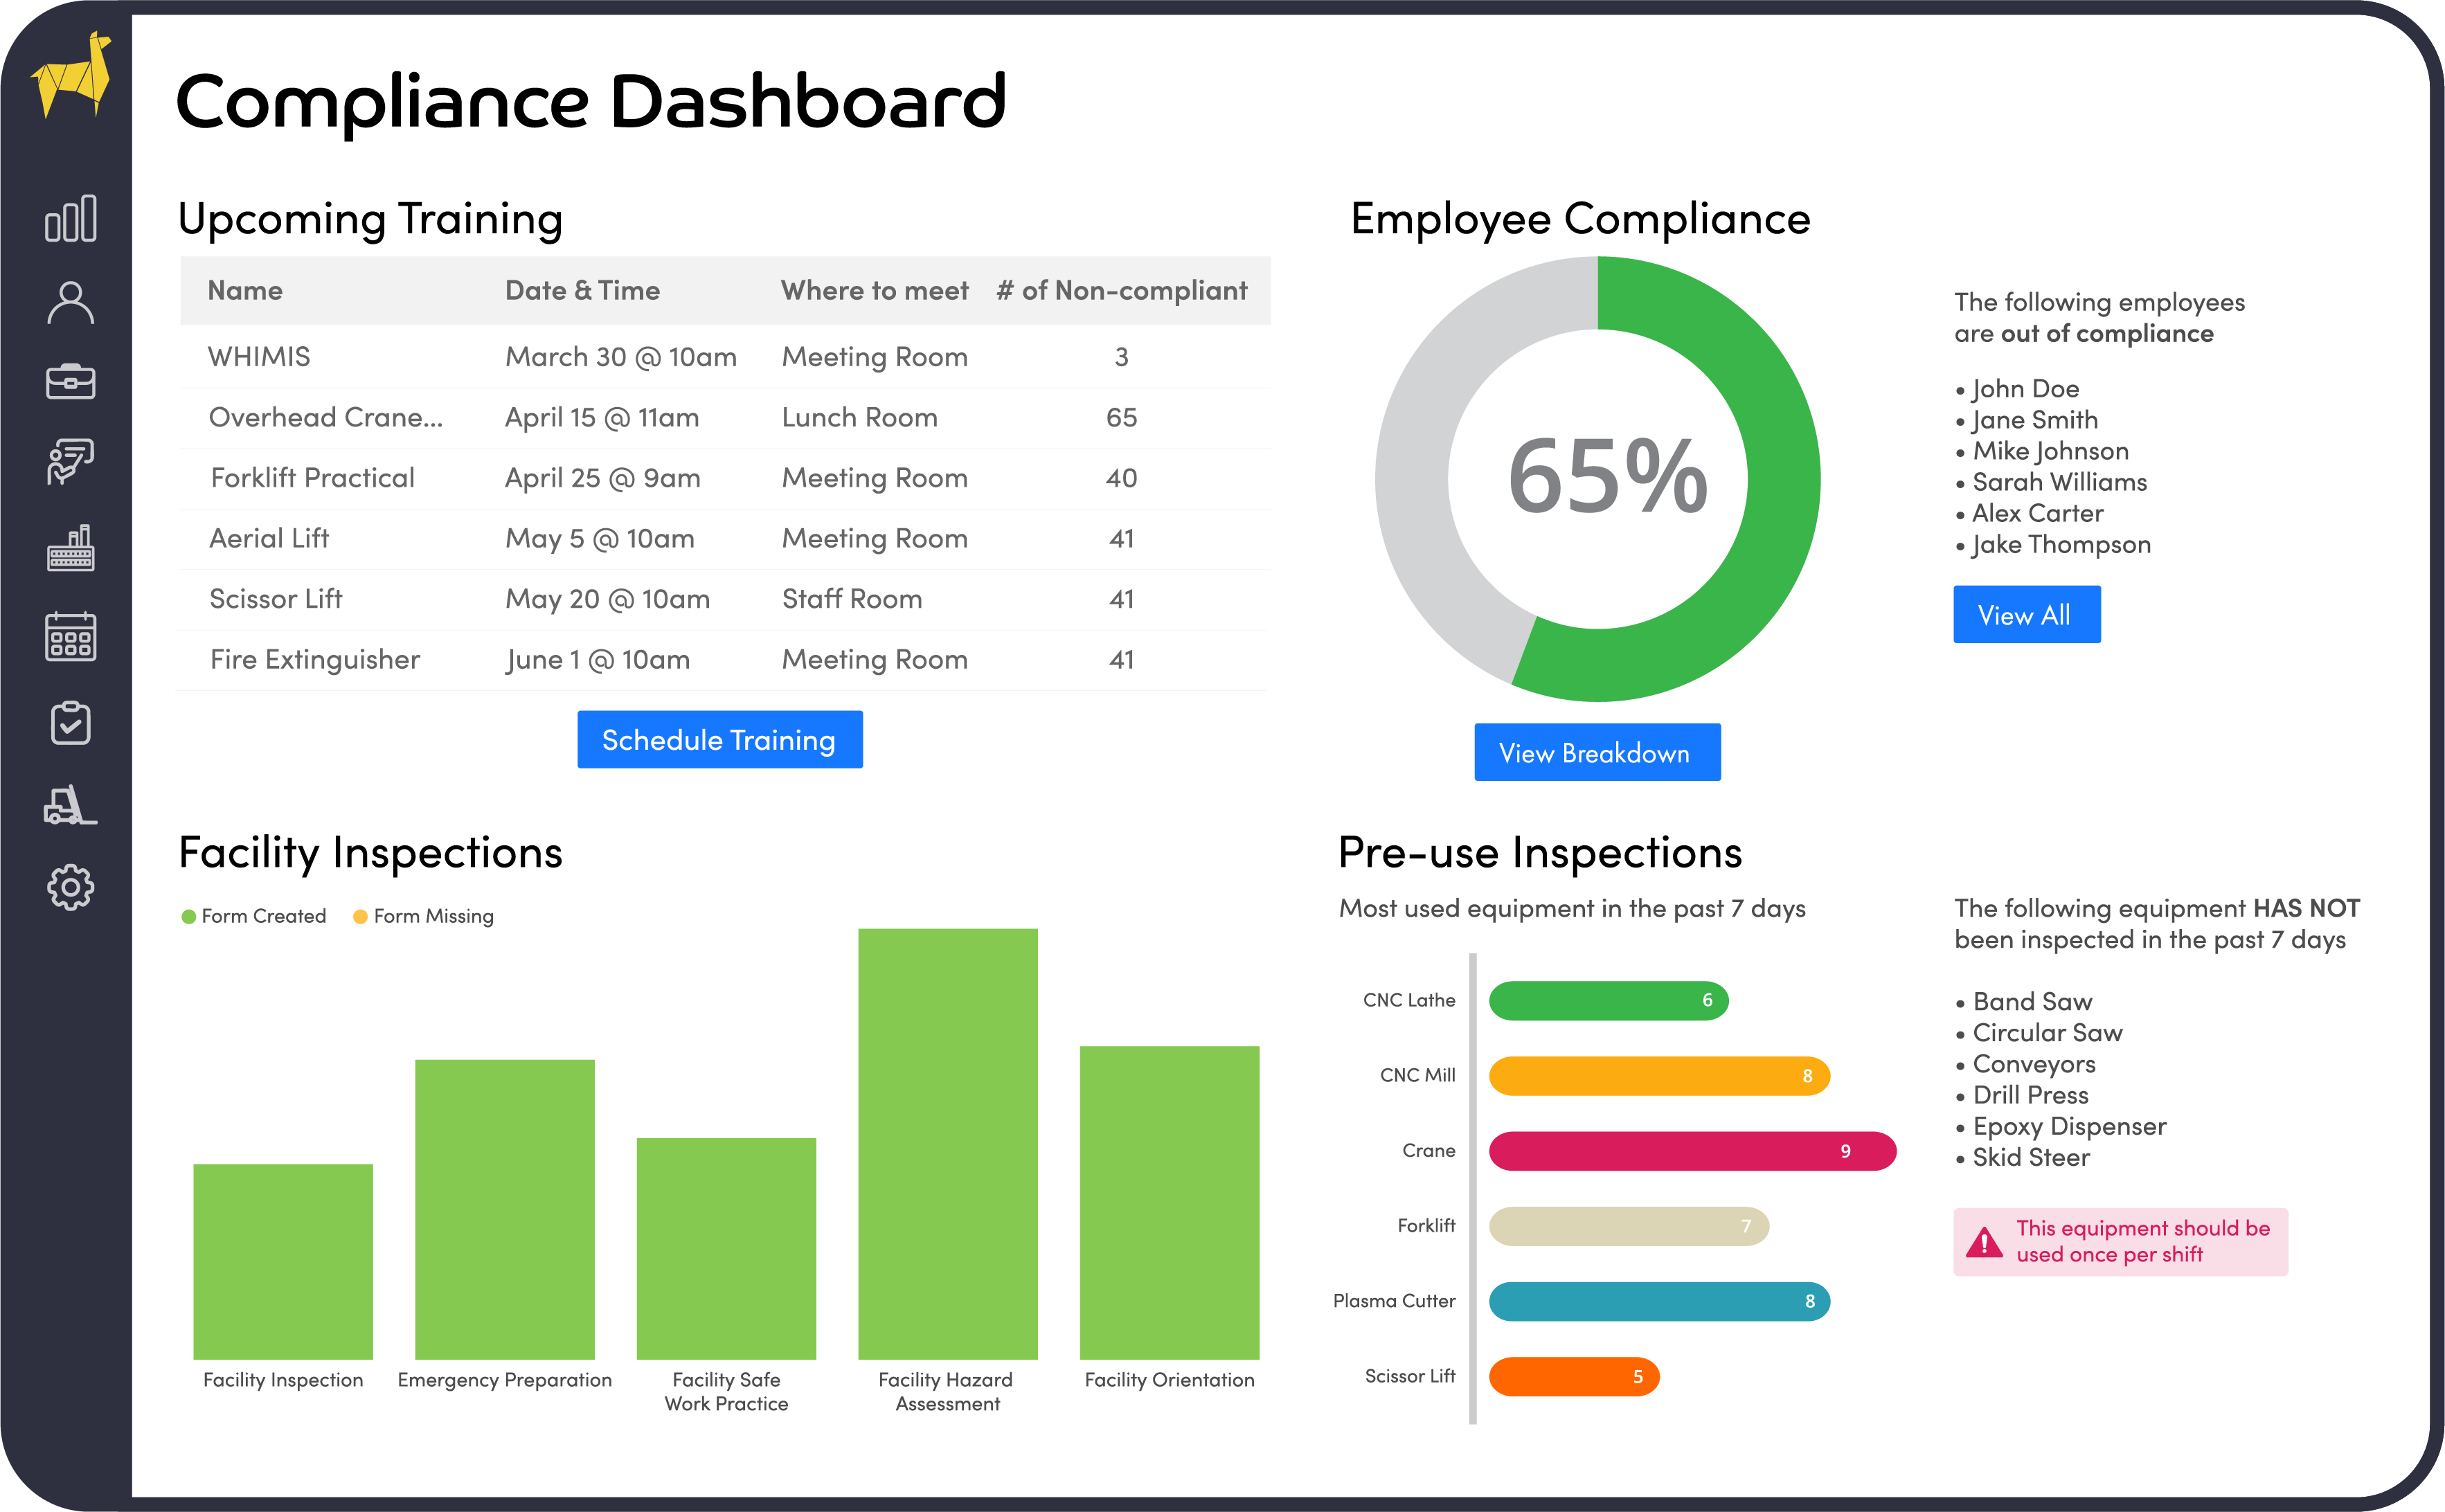Screen dimensions: 2445x1512
Task: Click the CNC Mill orange bar
Action: (1659, 1076)
